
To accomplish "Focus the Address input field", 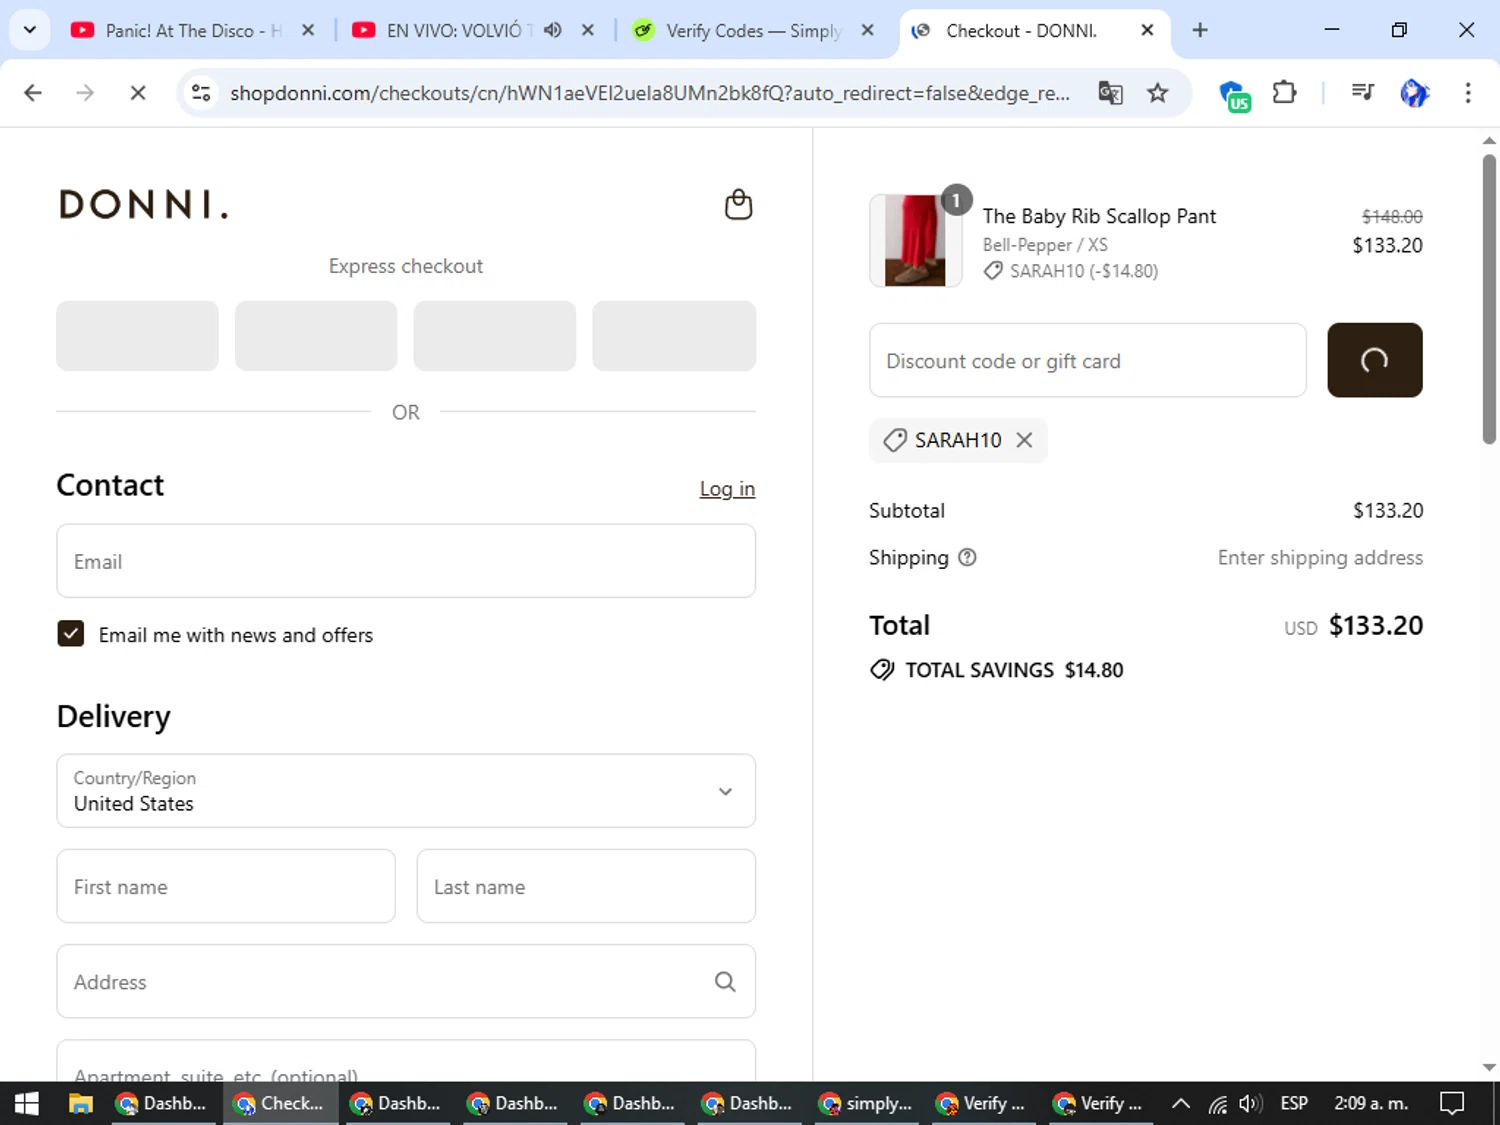I will (406, 982).
